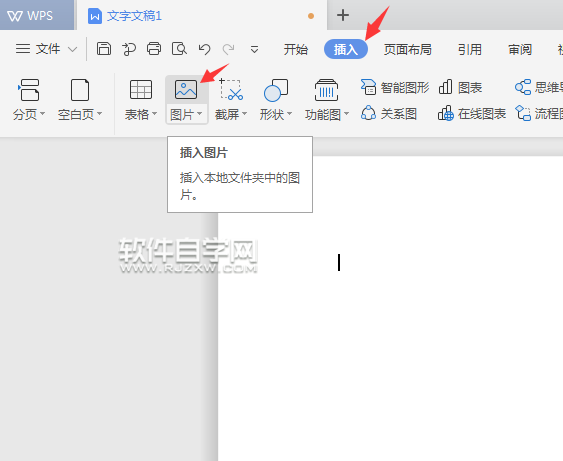Image resolution: width=563 pixels, height=461 pixels.
Task: Expand the 截屏 dropdown arrow
Action: coord(245,114)
